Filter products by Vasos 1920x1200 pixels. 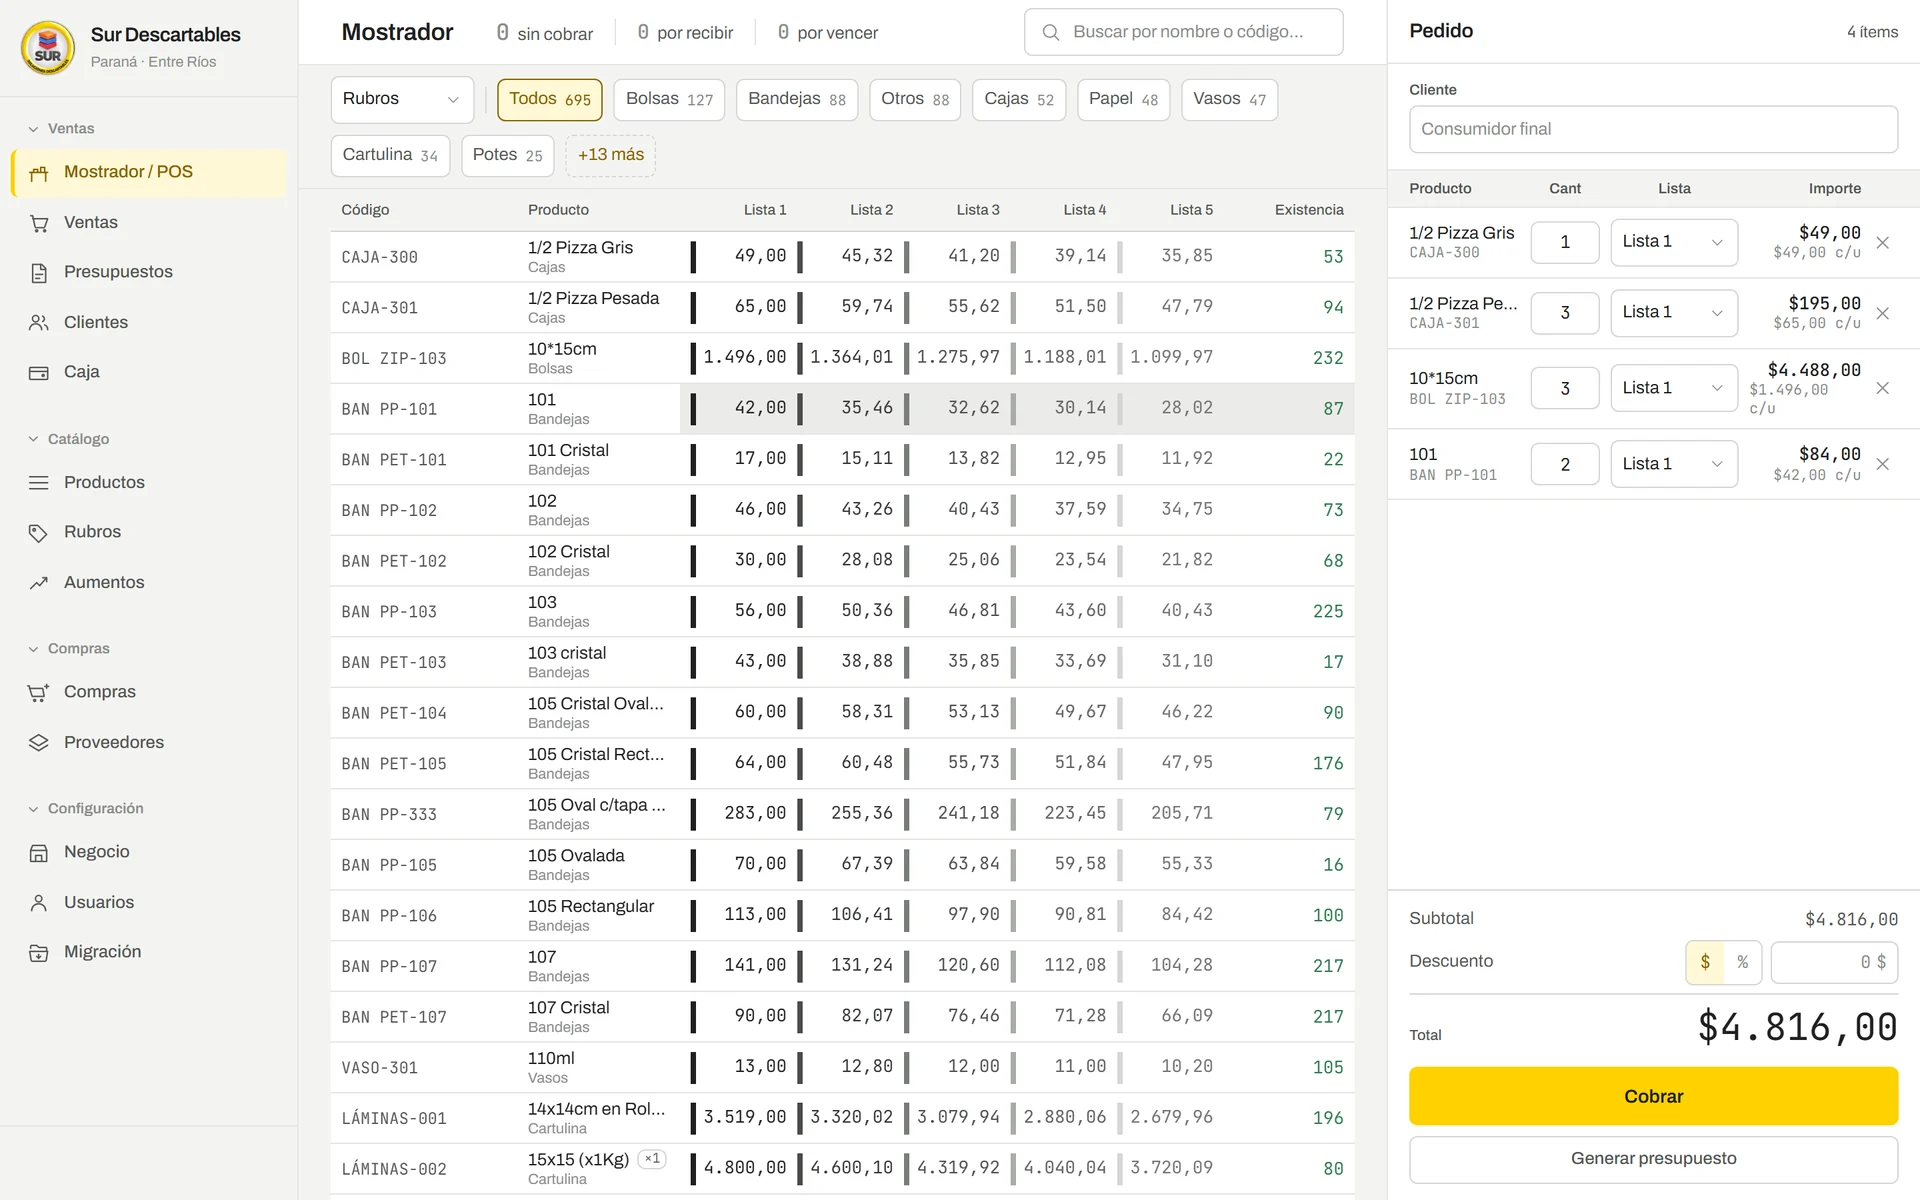[1229, 99]
